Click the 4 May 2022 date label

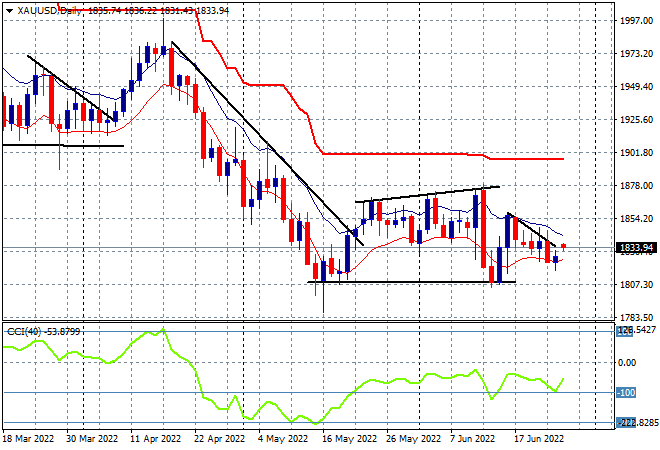pyautogui.click(x=283, y=439)
